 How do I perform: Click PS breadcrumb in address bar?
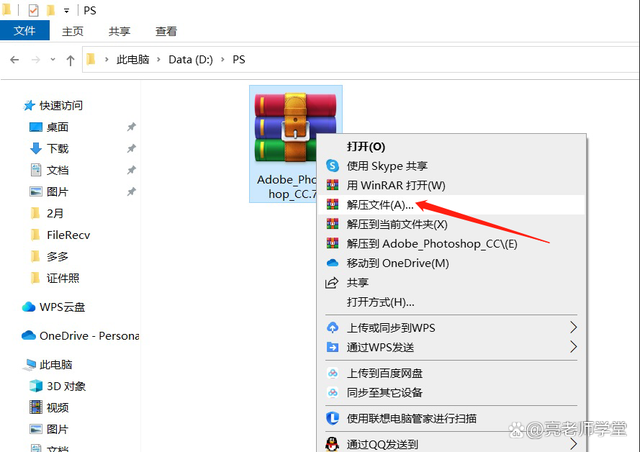[x=239, y=60]
